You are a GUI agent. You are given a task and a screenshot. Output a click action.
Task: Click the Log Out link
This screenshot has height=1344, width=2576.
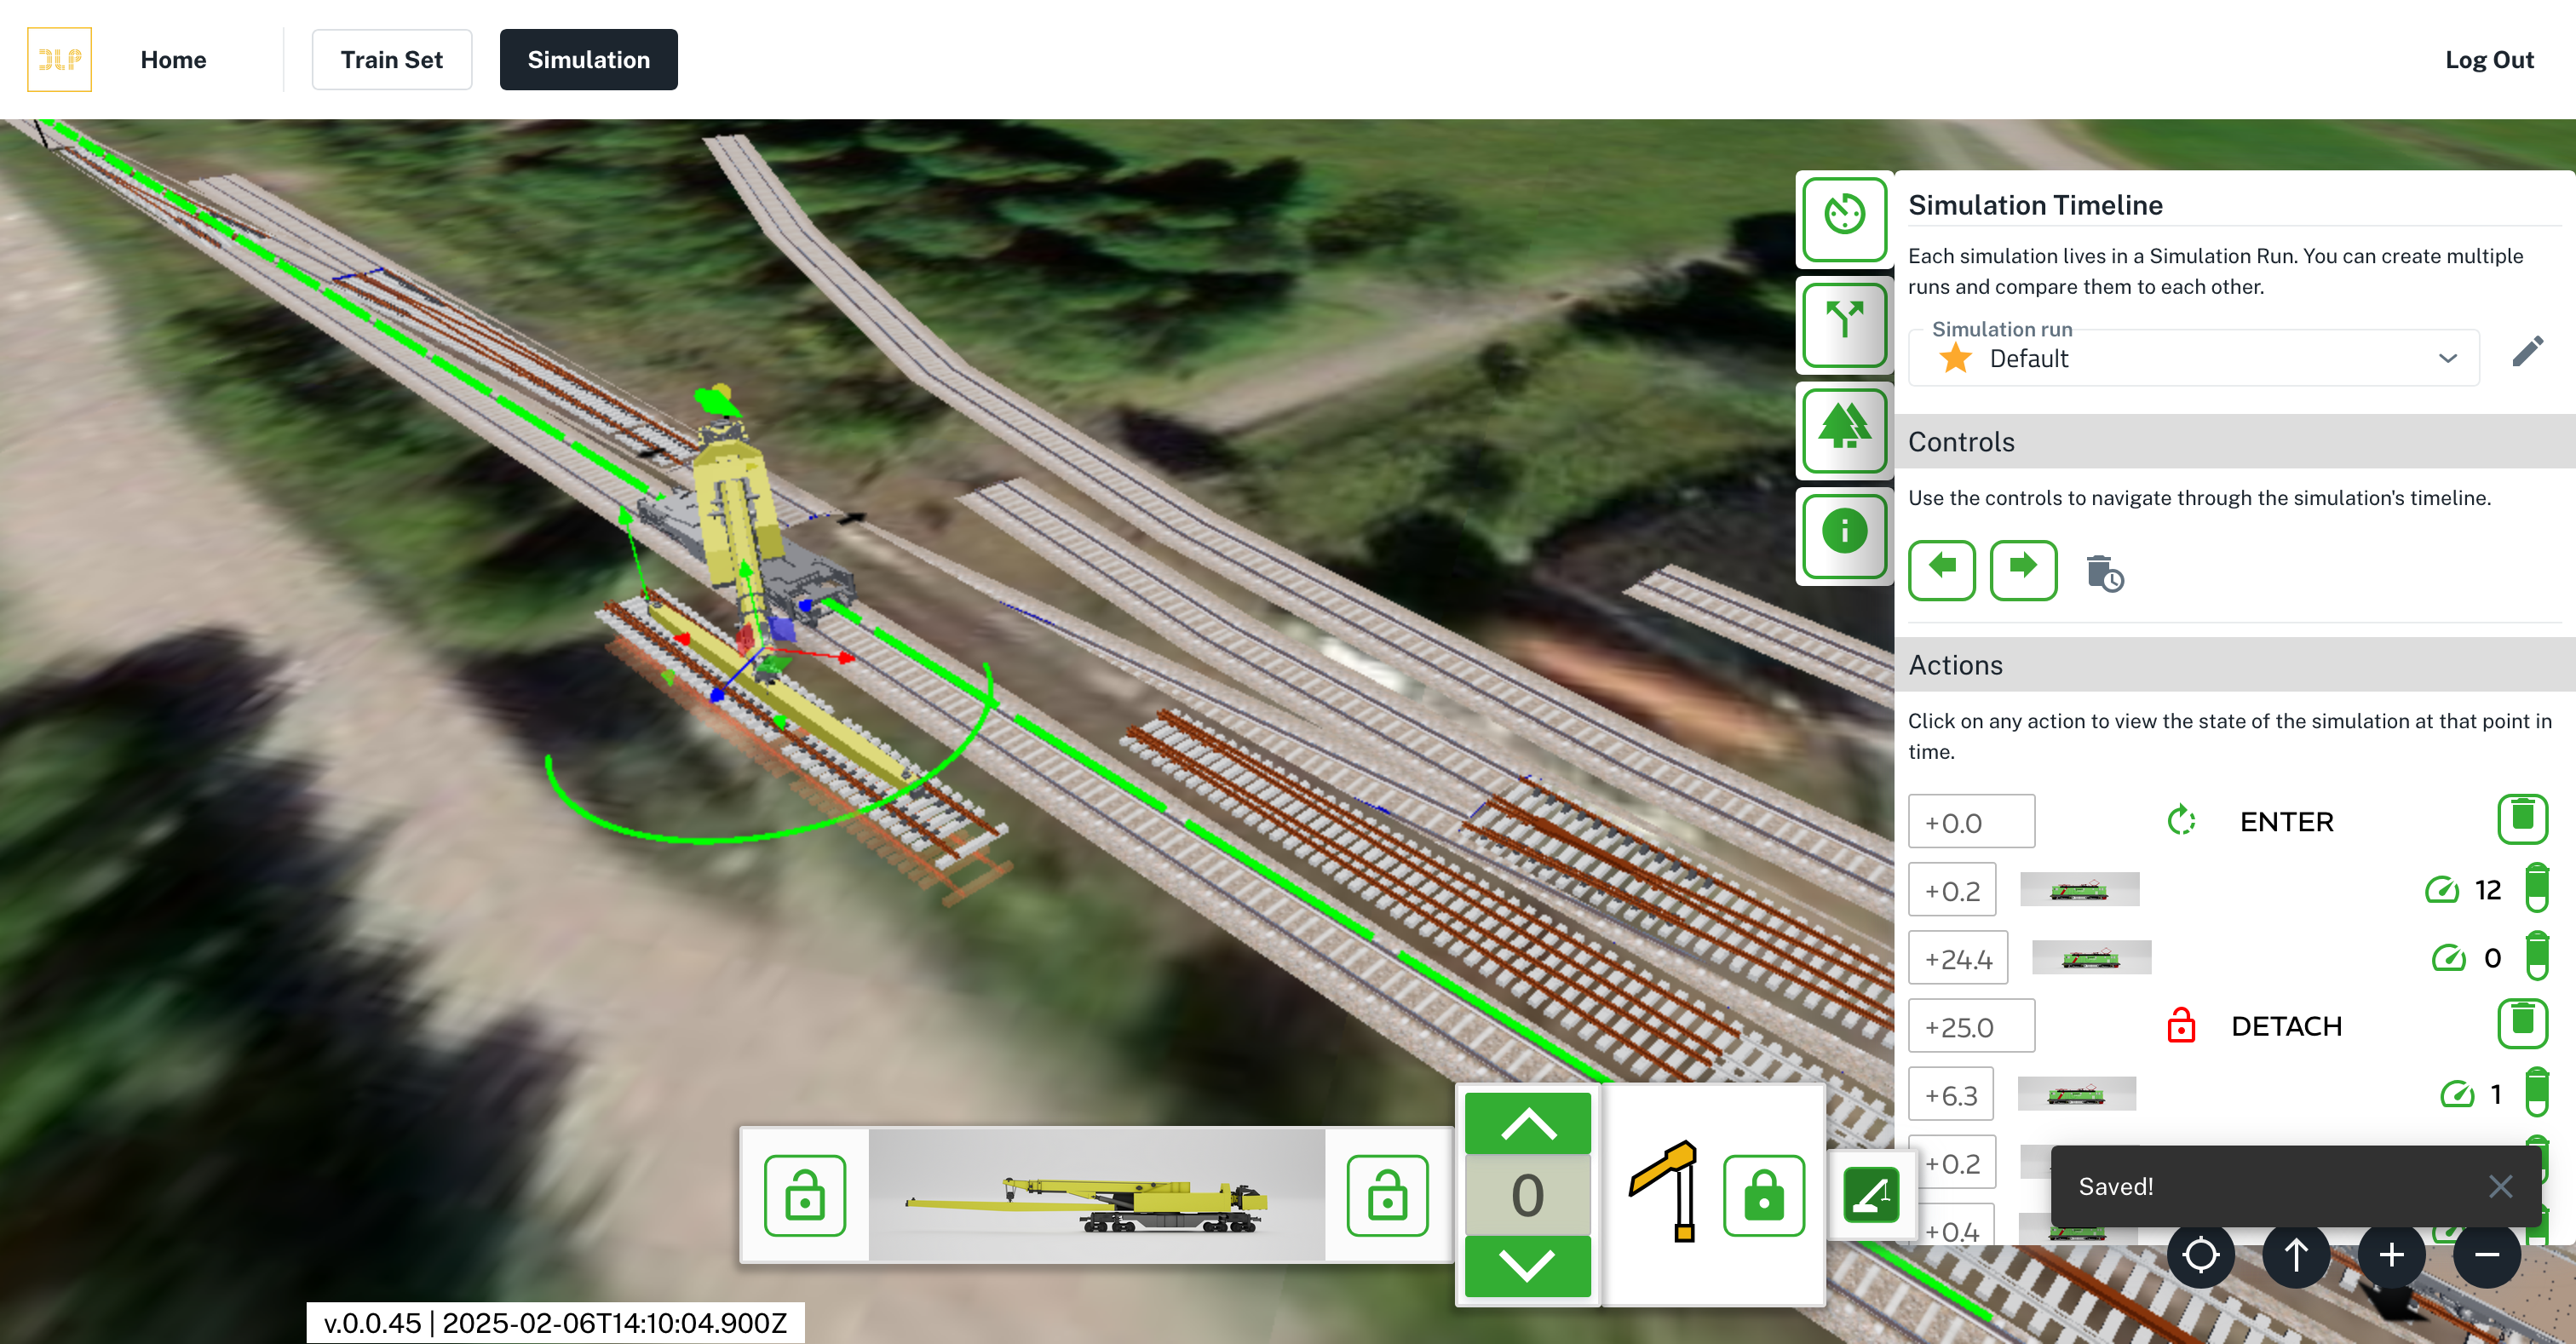click(2488, 59)
